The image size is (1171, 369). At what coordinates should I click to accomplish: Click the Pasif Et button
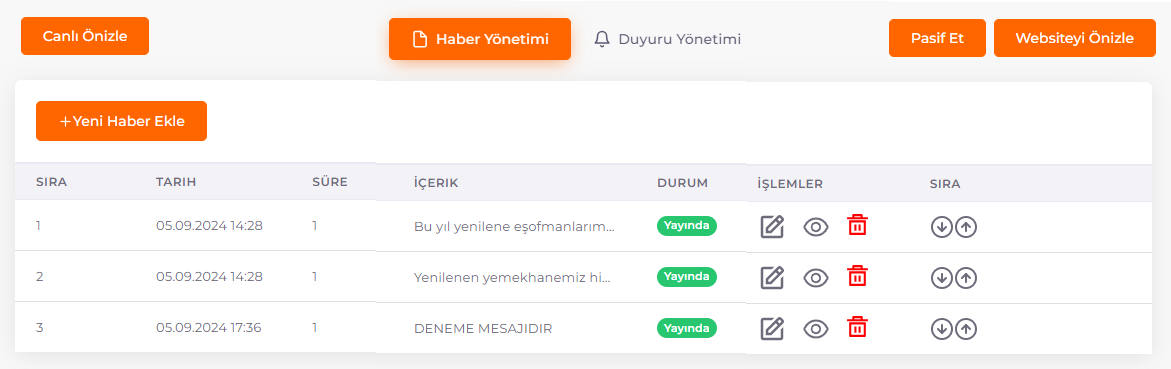coord(937,38)
